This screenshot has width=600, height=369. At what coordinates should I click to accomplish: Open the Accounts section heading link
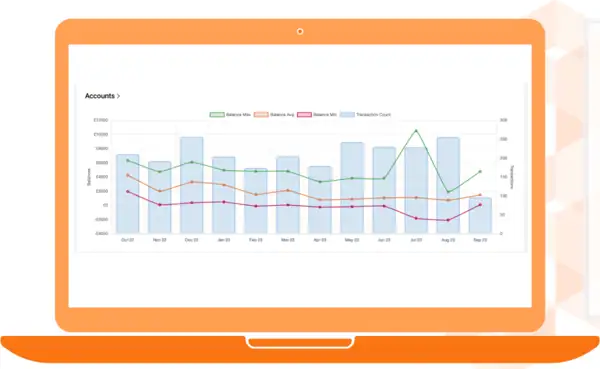click(x=99, y=96)
